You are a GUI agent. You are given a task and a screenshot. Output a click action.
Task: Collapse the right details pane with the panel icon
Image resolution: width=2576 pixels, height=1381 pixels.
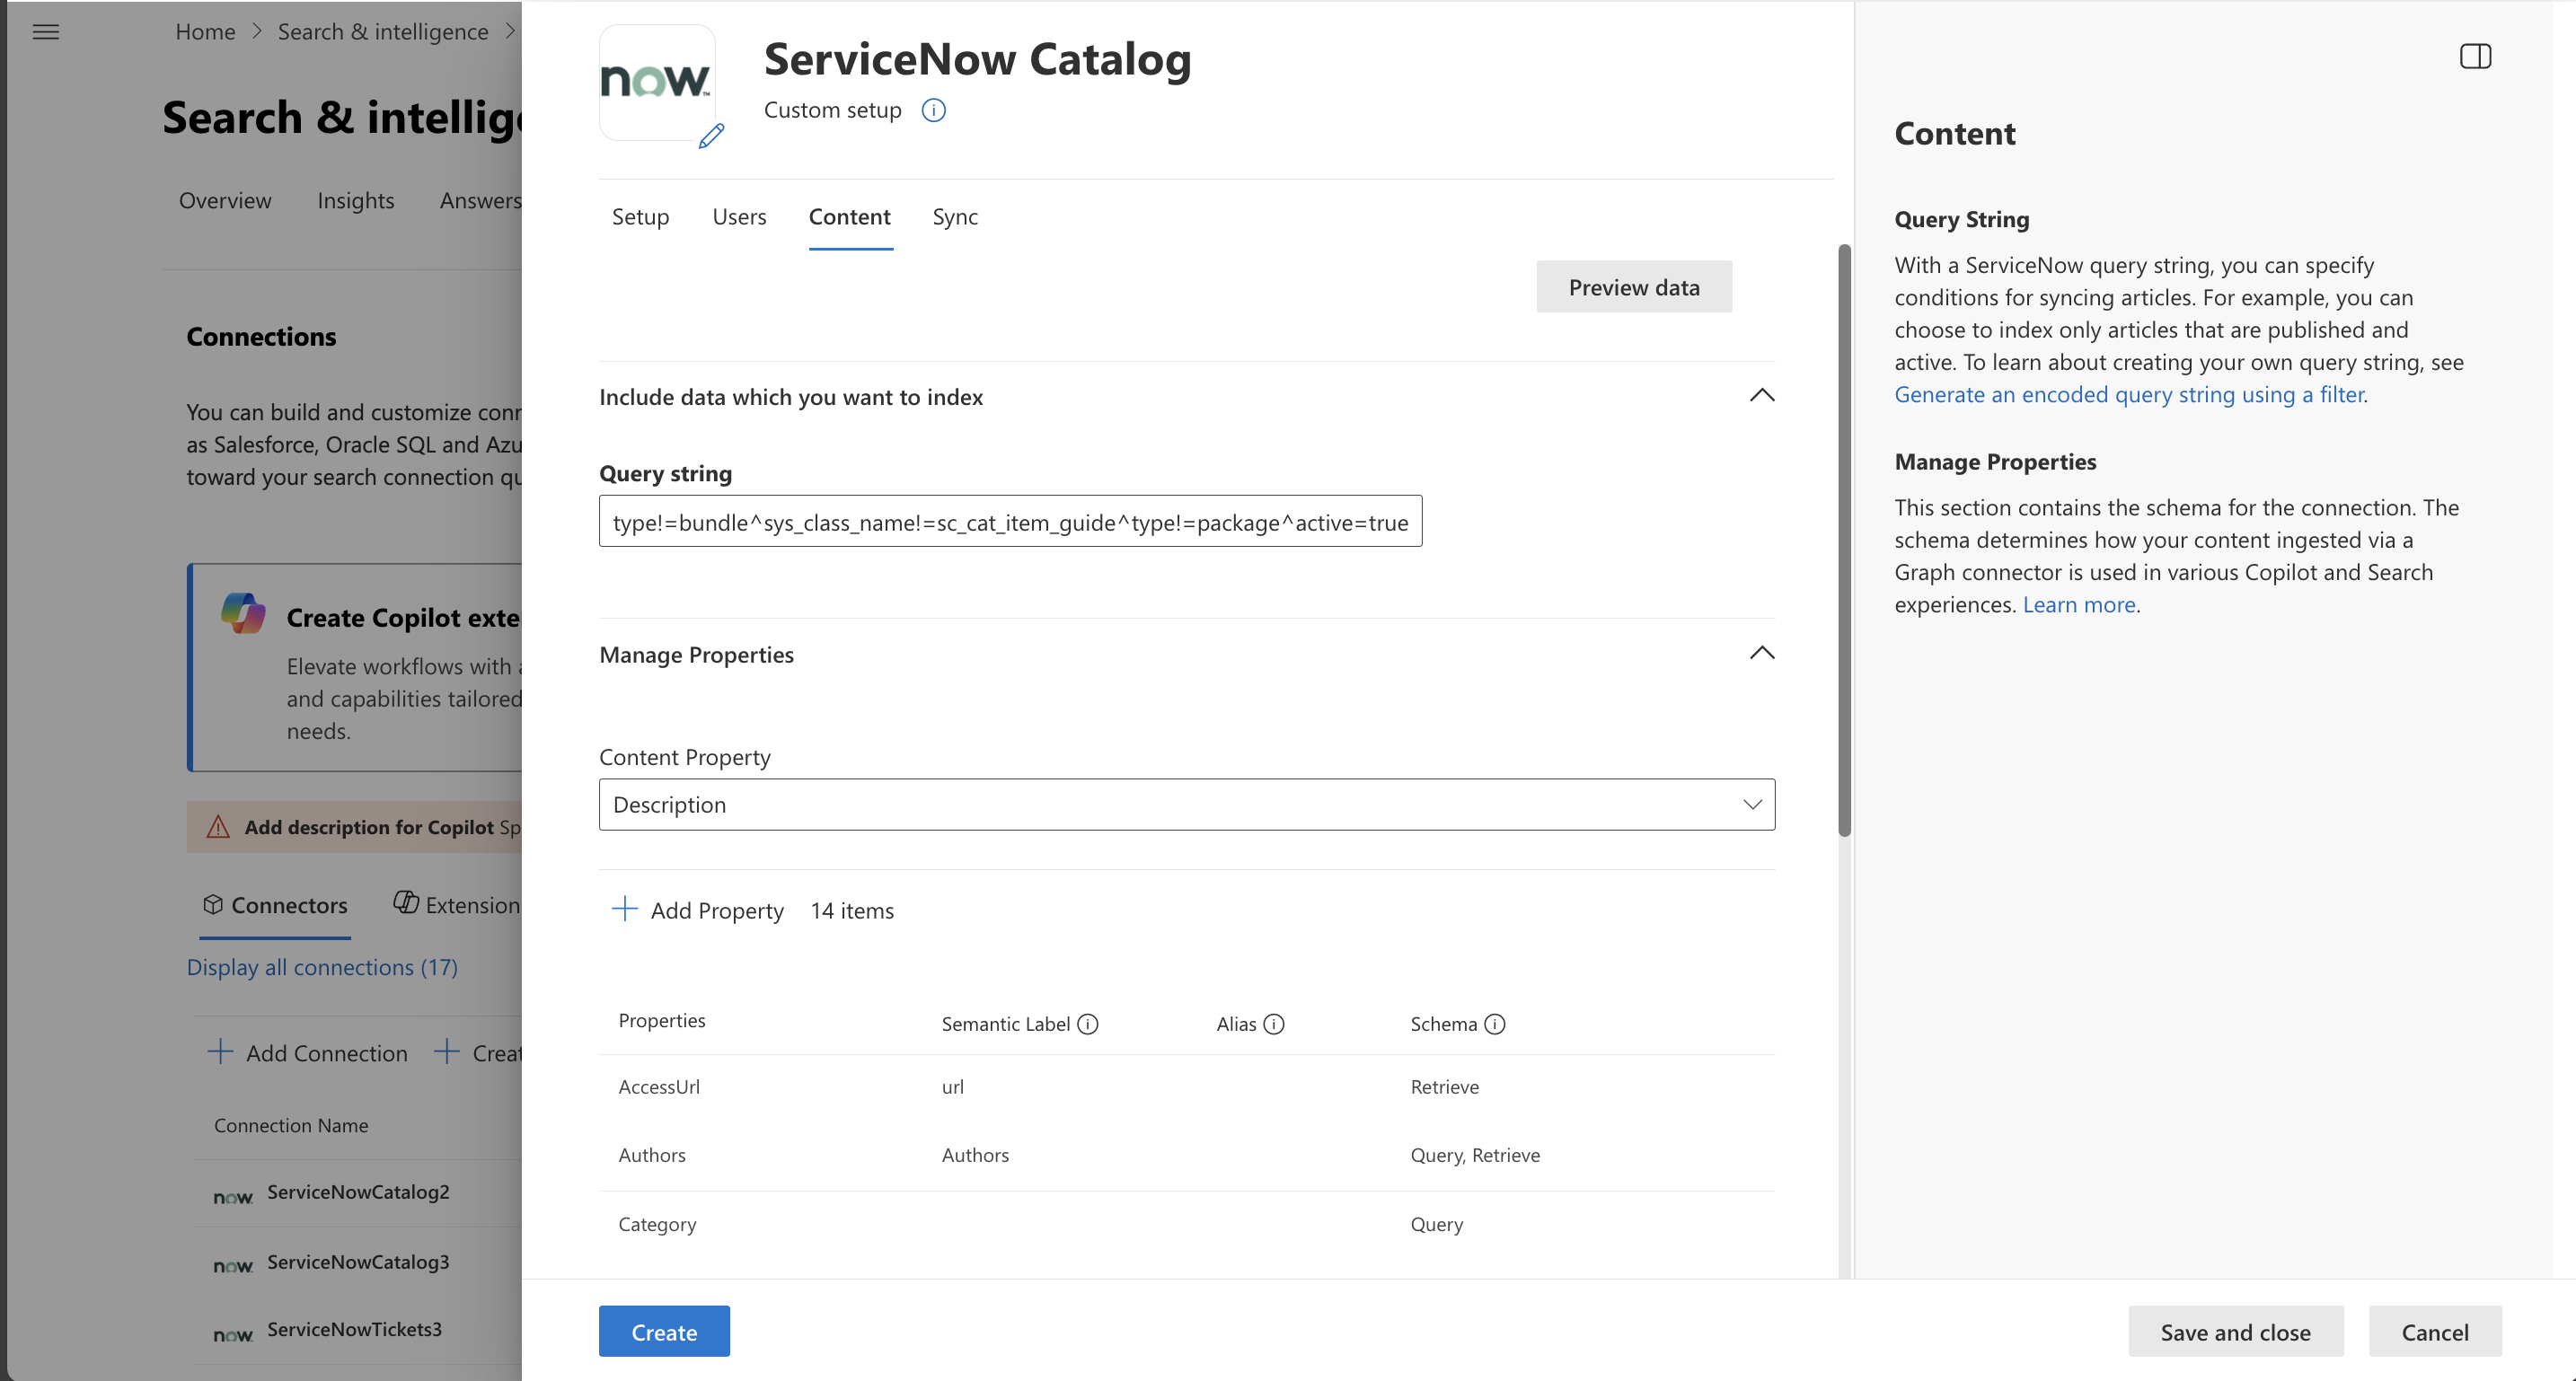tap(2476, 56)
